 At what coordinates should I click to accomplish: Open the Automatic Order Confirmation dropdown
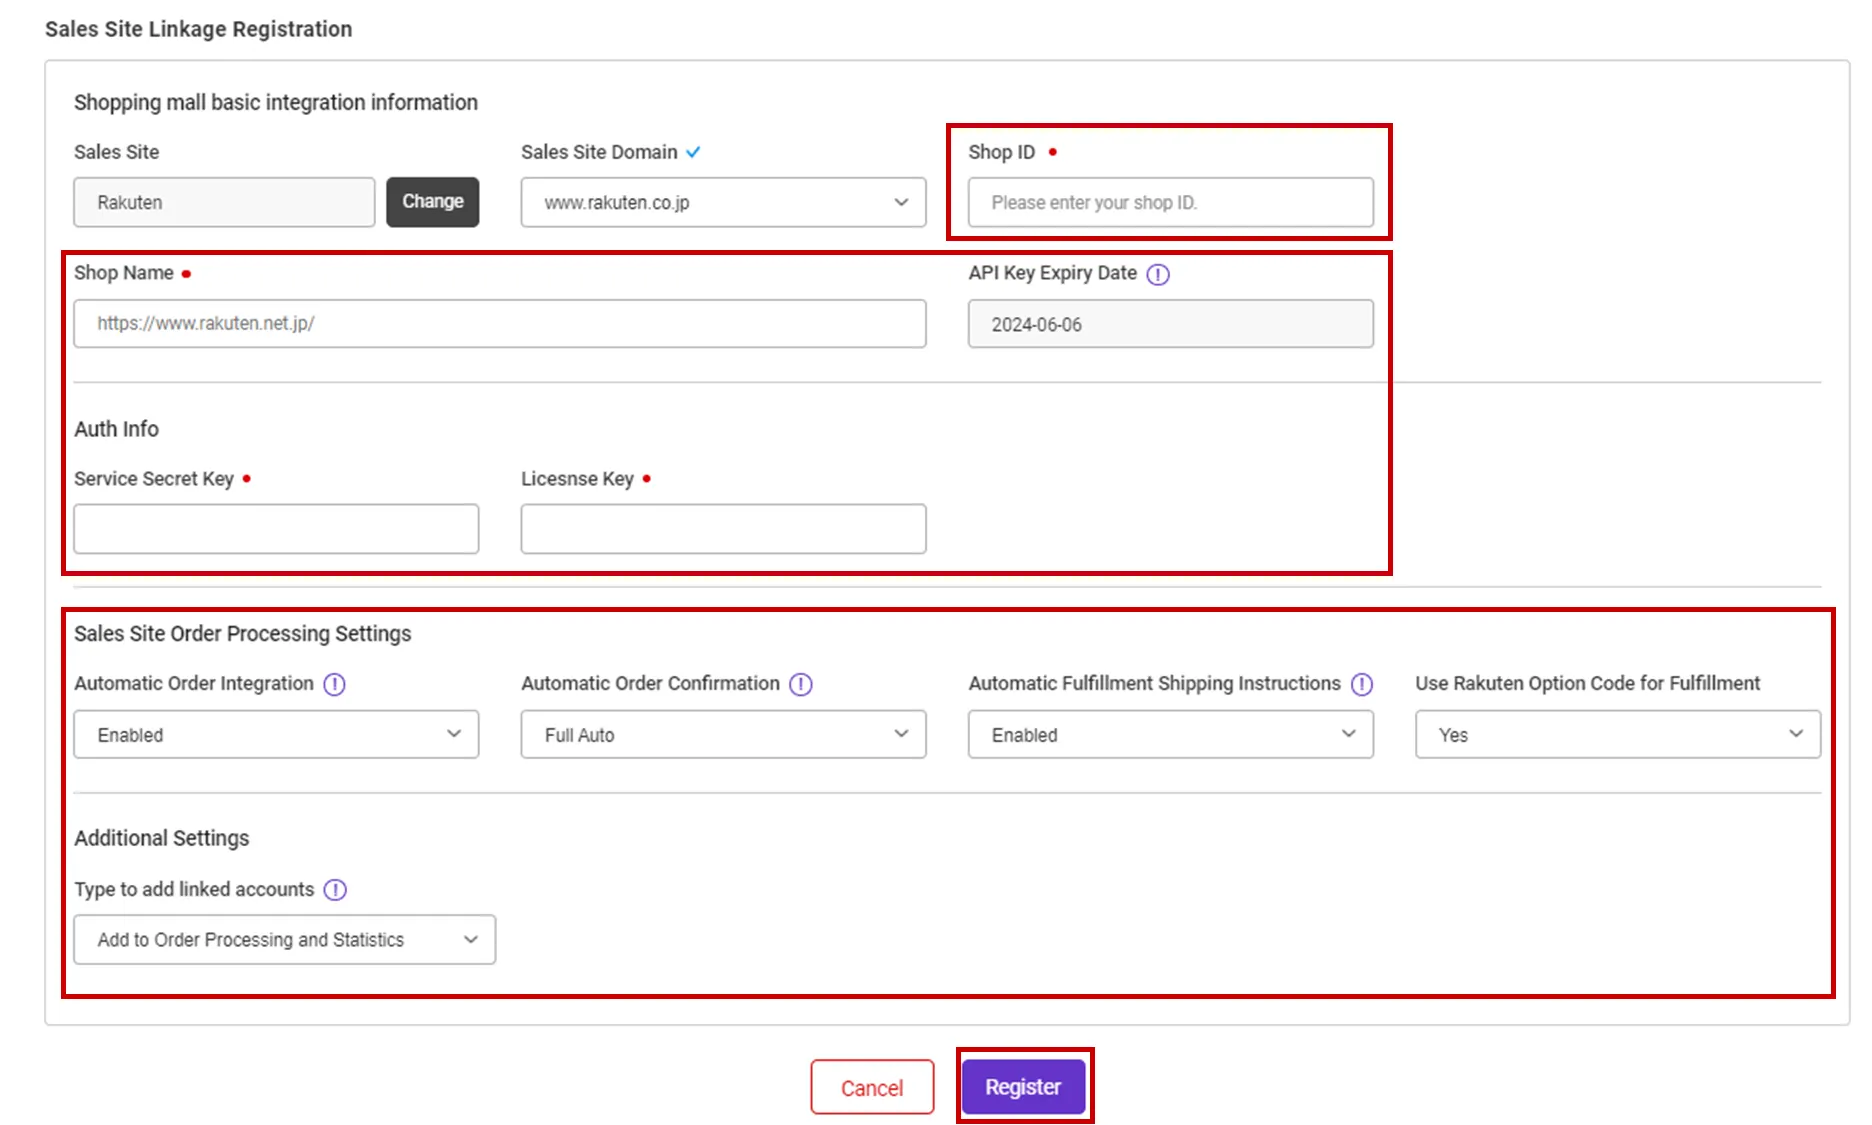coord(722,735)
